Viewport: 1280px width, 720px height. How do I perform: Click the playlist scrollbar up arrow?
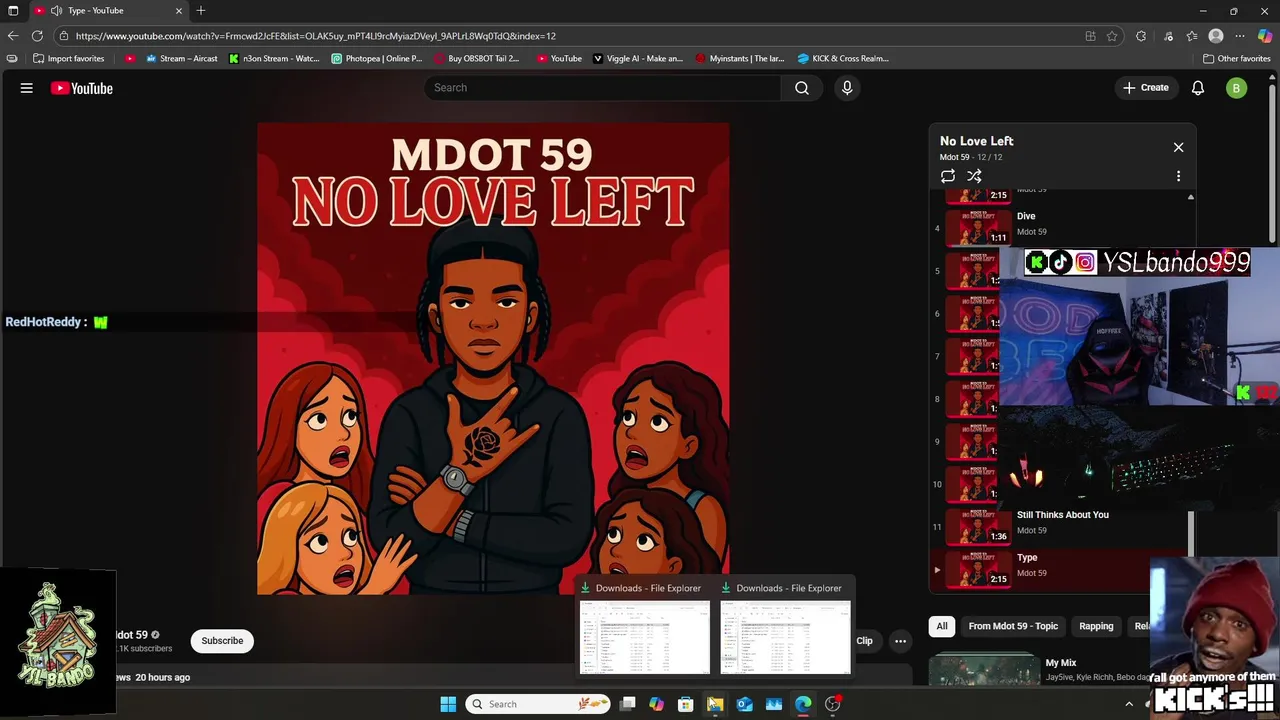coord(1190,197)
